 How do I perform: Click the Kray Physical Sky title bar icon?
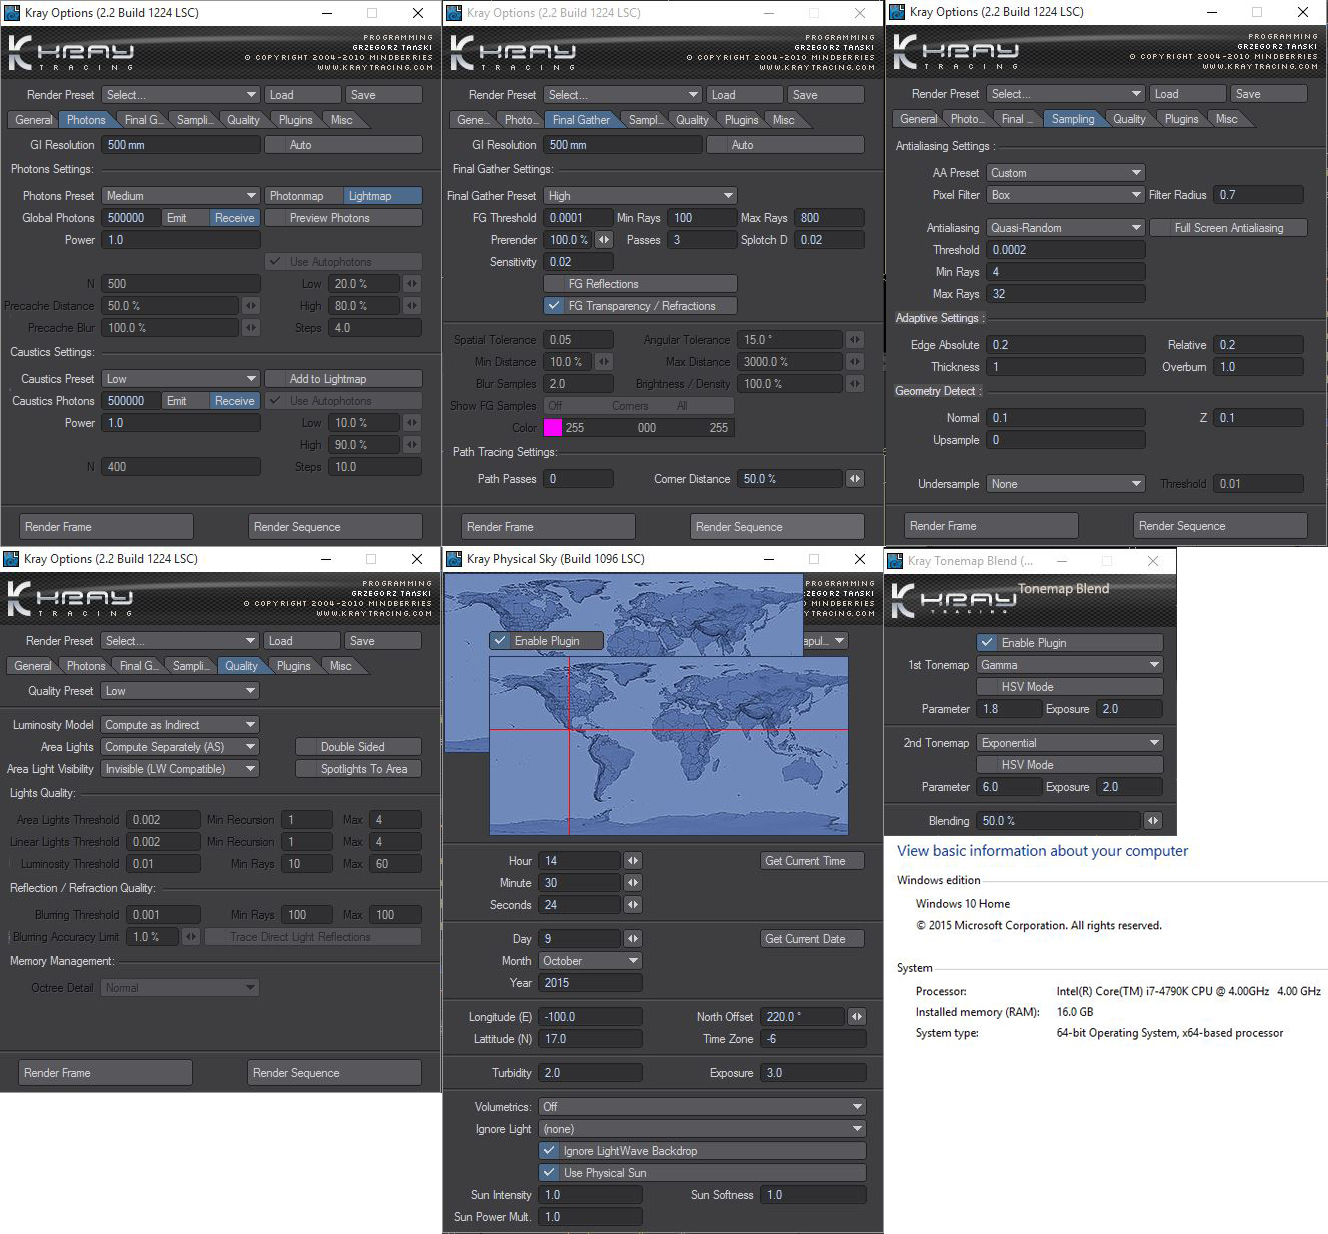(455, 559)
